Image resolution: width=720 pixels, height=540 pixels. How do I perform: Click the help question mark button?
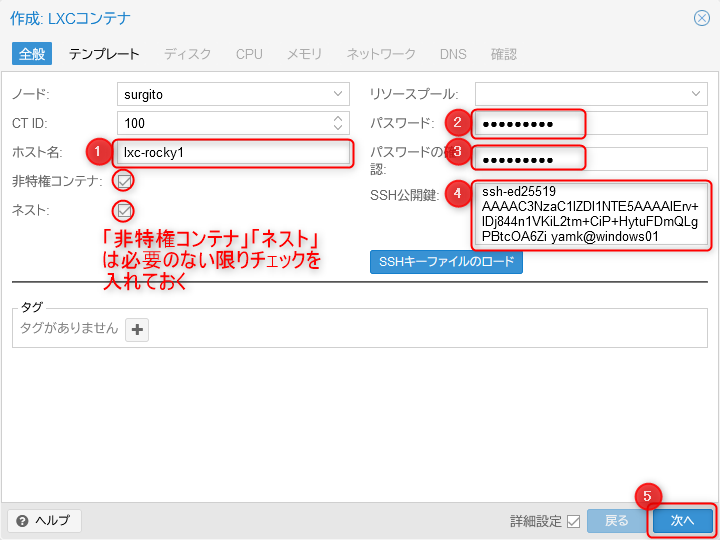[44, 521]
